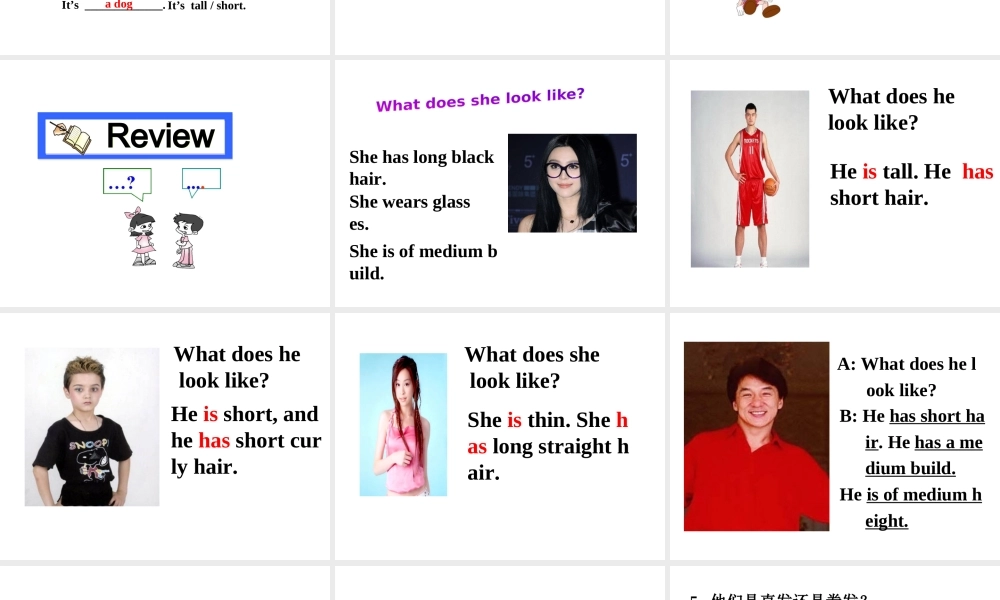Open the boy in black shirt photo
Viewport: 1000px width, 600px height.
pos(92,427)
